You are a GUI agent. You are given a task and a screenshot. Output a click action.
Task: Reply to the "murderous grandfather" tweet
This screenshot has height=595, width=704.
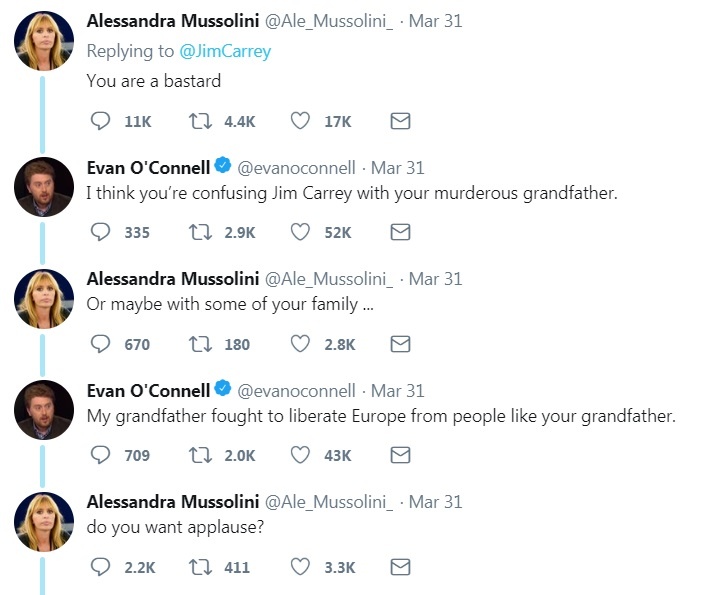(x=100, y=232)
